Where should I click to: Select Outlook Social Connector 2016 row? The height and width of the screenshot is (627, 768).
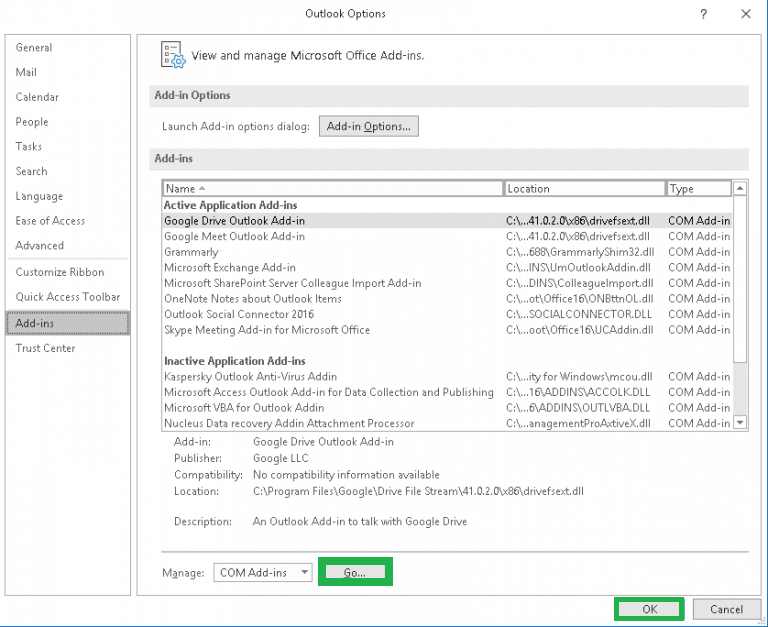tap(447, 314)
